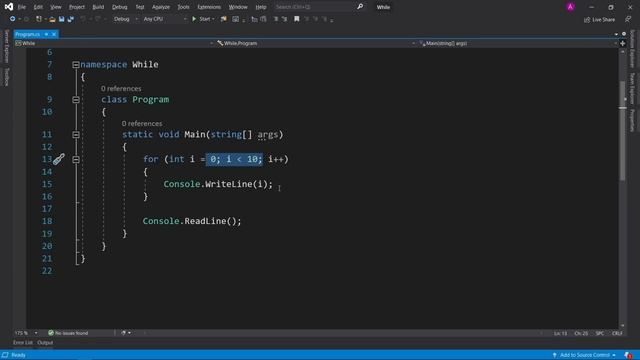Open the View menu
This screenshot has height=360, width=640.
point(56,7)
